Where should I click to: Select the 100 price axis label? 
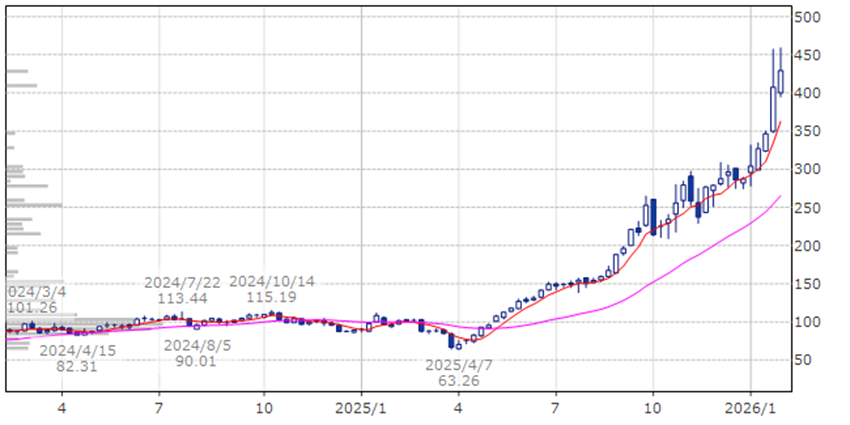coord(808,322)
